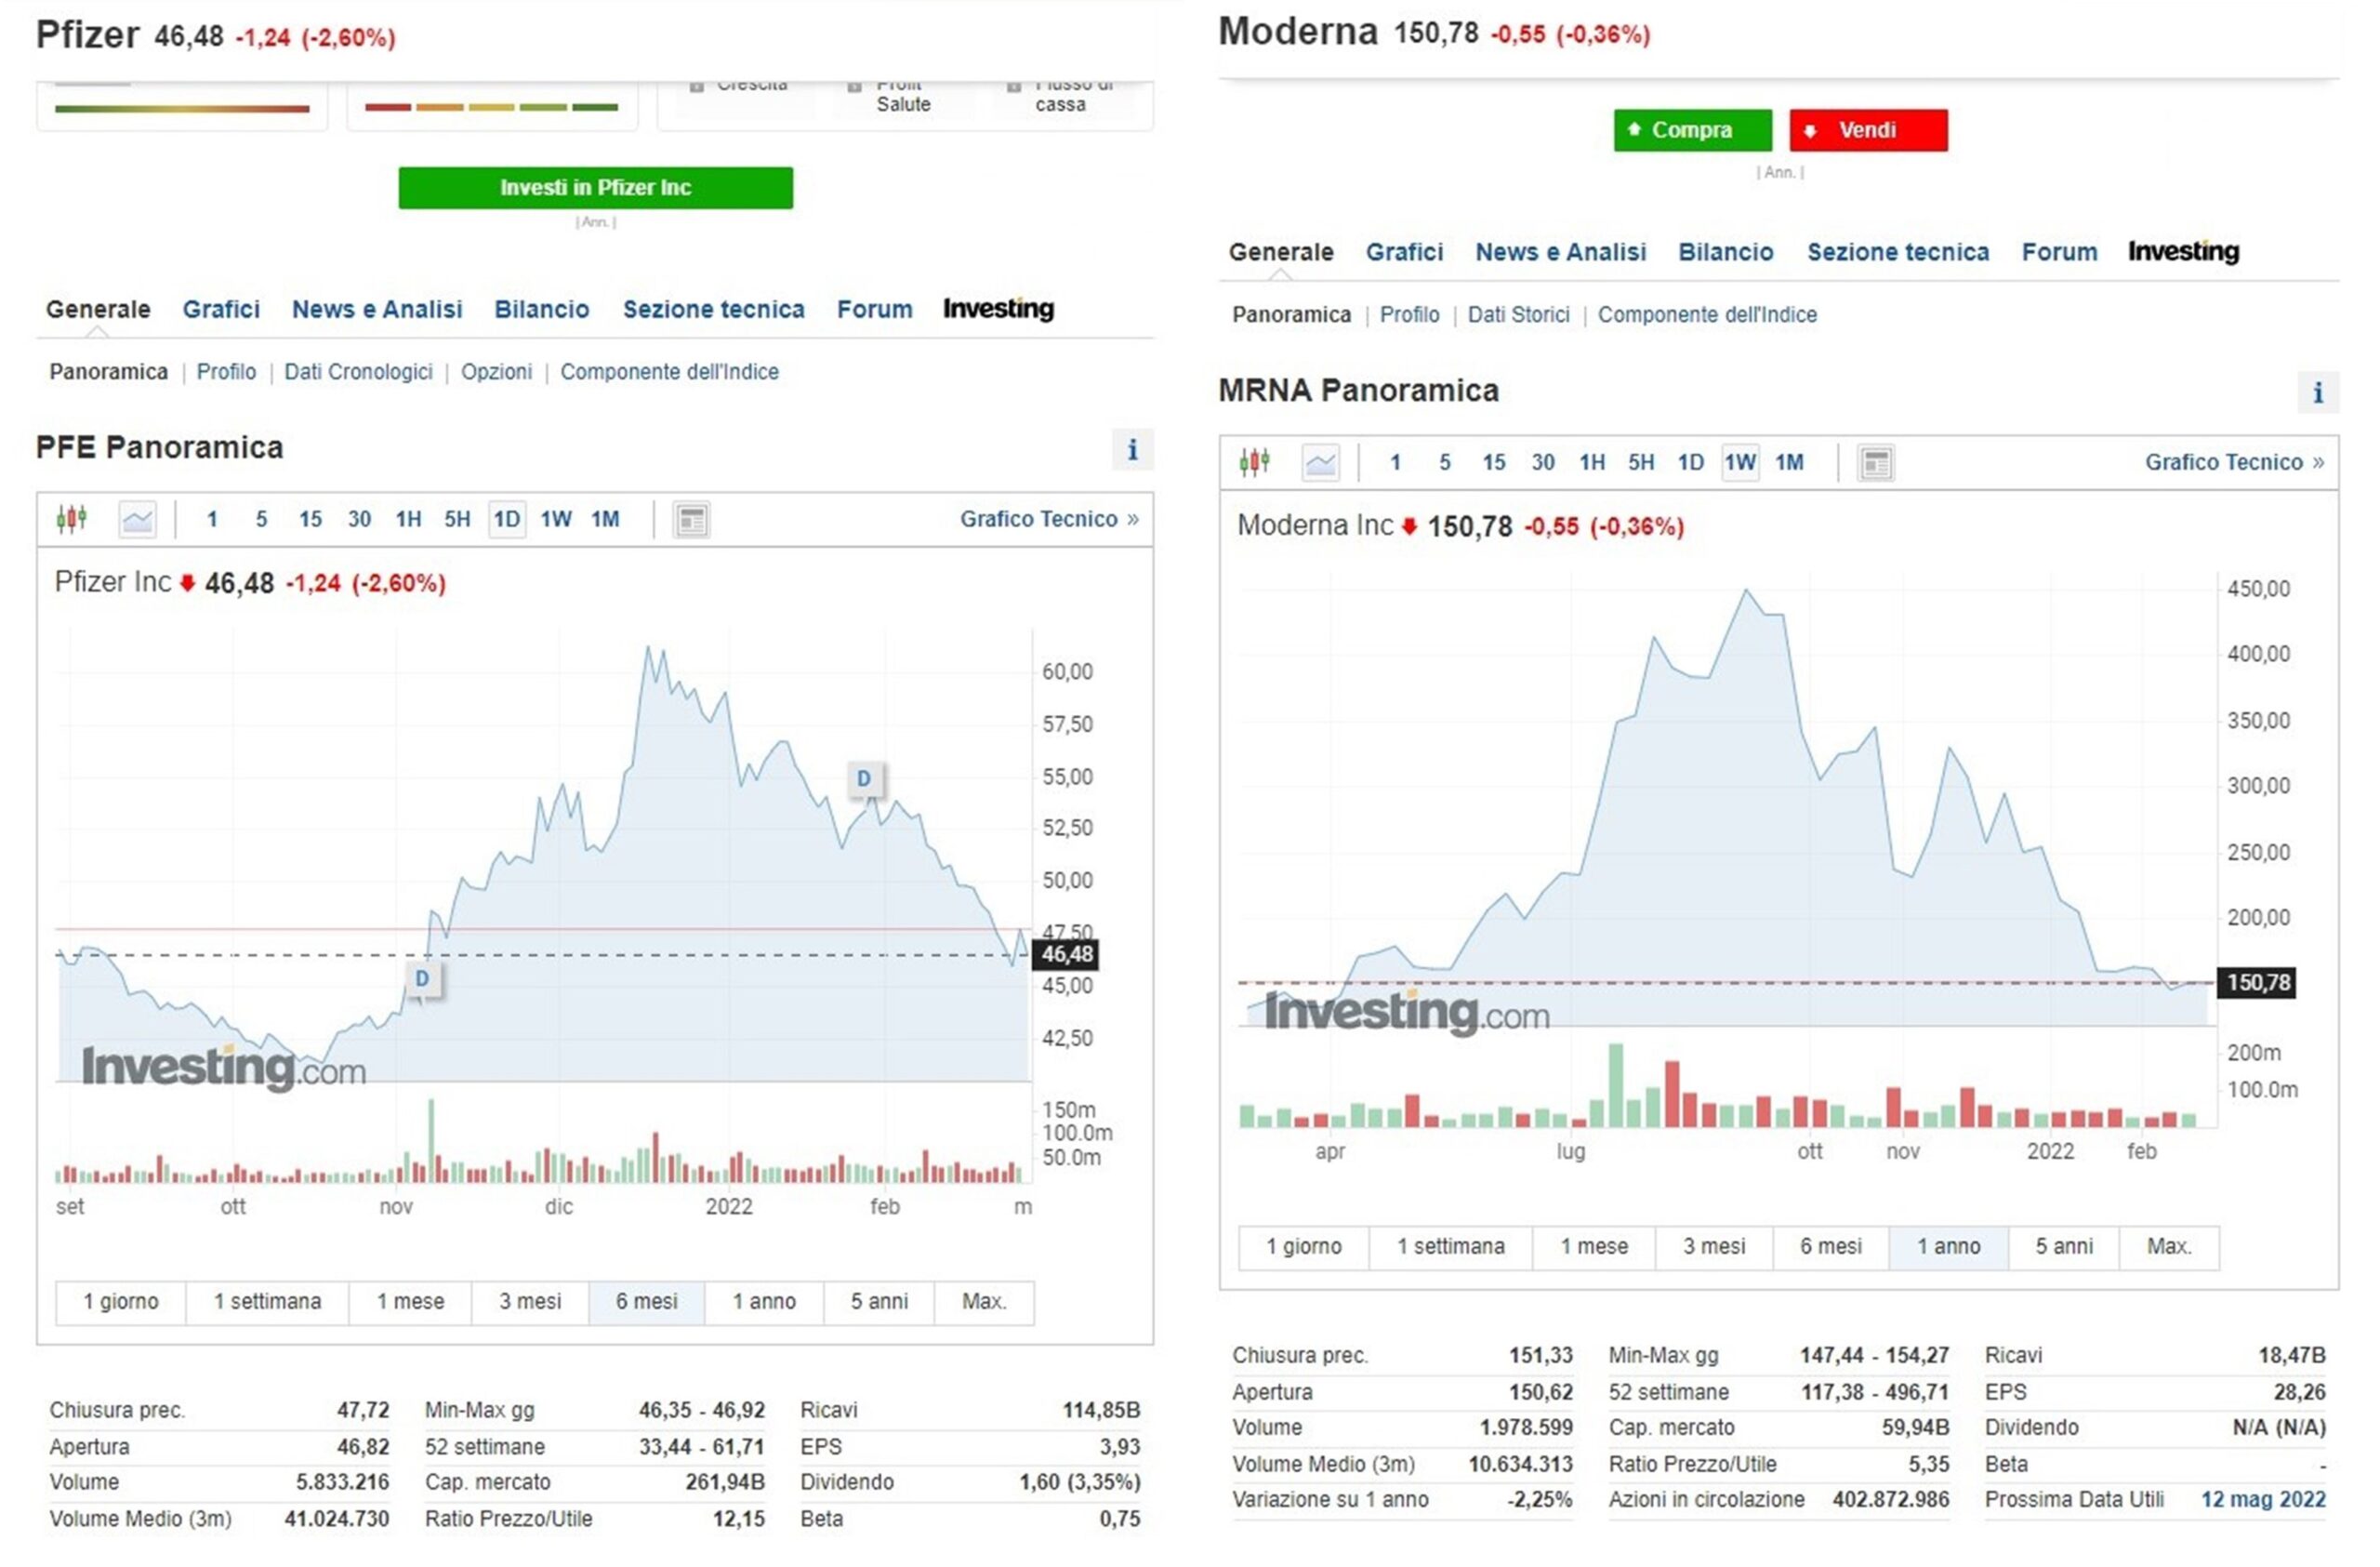Open the Bilancio tab on Pfizer page
This screenshot has height=1567, width=2380.
541,309
